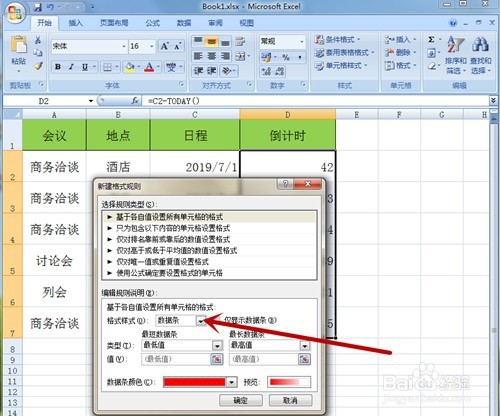Click range picker beside 最低值 value field
Screen dimensions: 500x416
tap(217, 359)
